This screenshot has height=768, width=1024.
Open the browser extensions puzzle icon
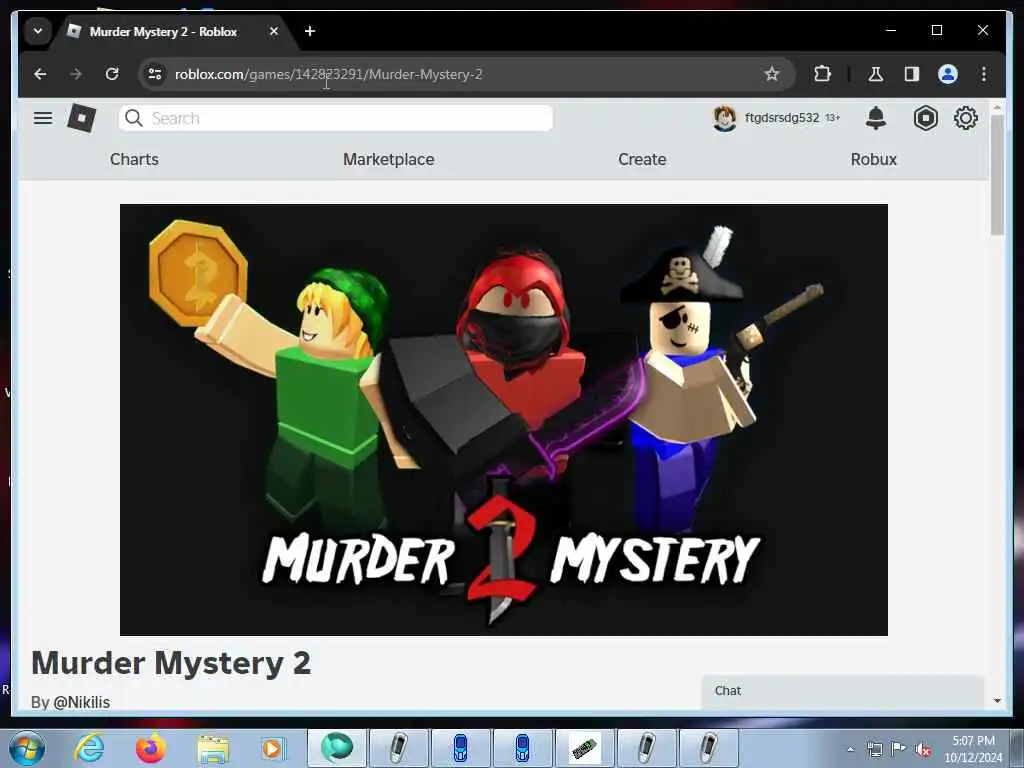(x=822, y=74)
